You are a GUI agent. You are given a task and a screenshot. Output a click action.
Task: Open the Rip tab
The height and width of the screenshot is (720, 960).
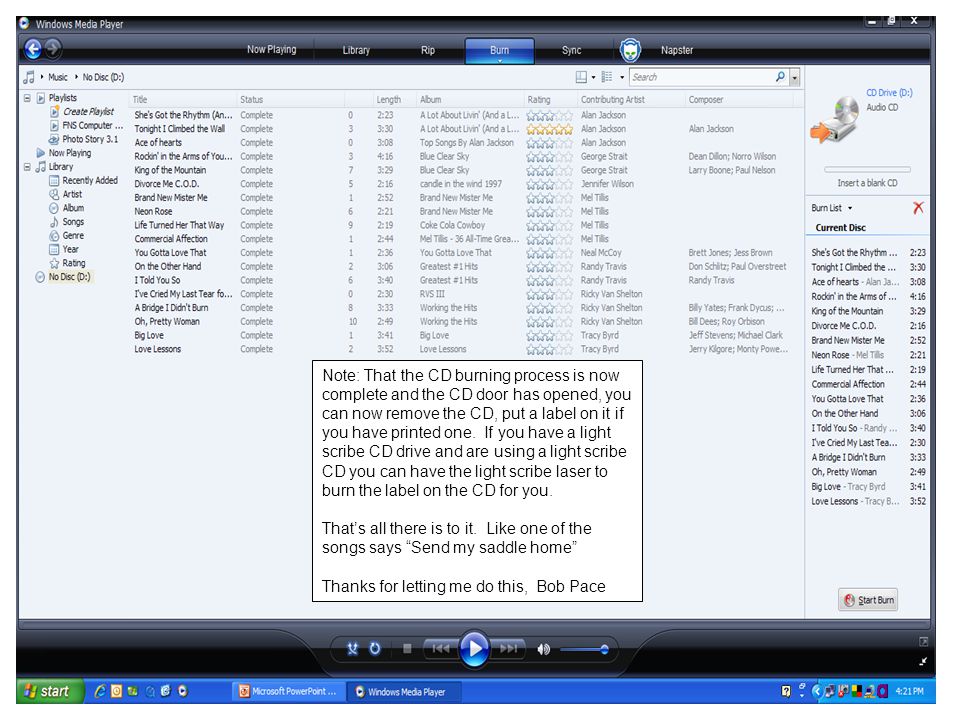[x=427, y=50]
